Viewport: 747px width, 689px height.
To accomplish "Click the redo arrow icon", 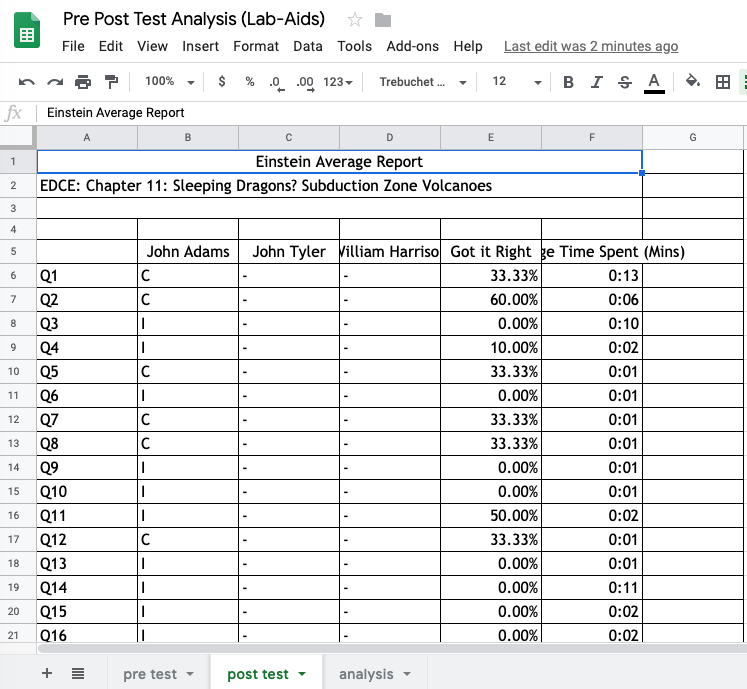I will point(55,82).
